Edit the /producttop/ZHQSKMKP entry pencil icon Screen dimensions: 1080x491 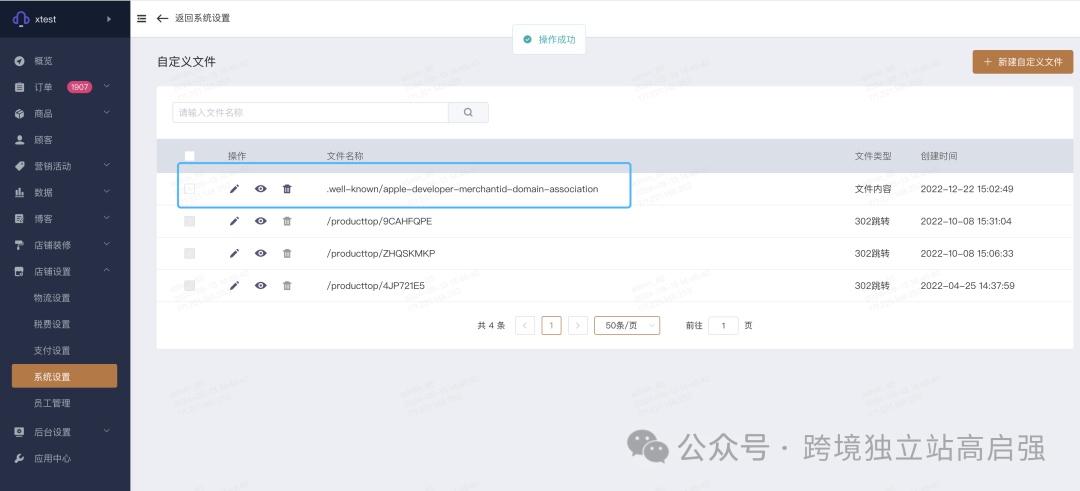coord(234,253)
